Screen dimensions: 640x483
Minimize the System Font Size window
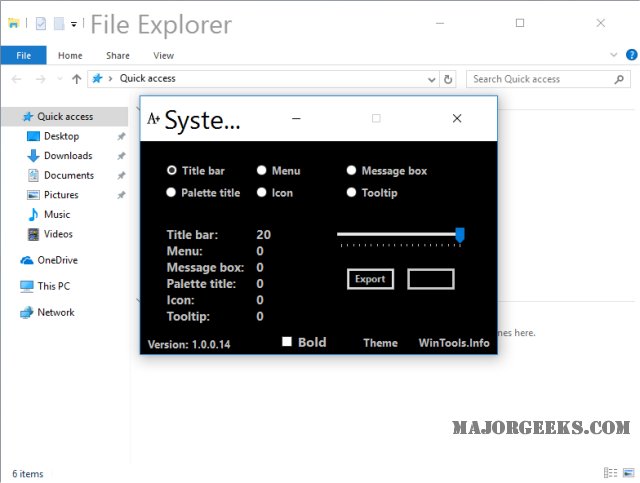(x=296, y=118)
